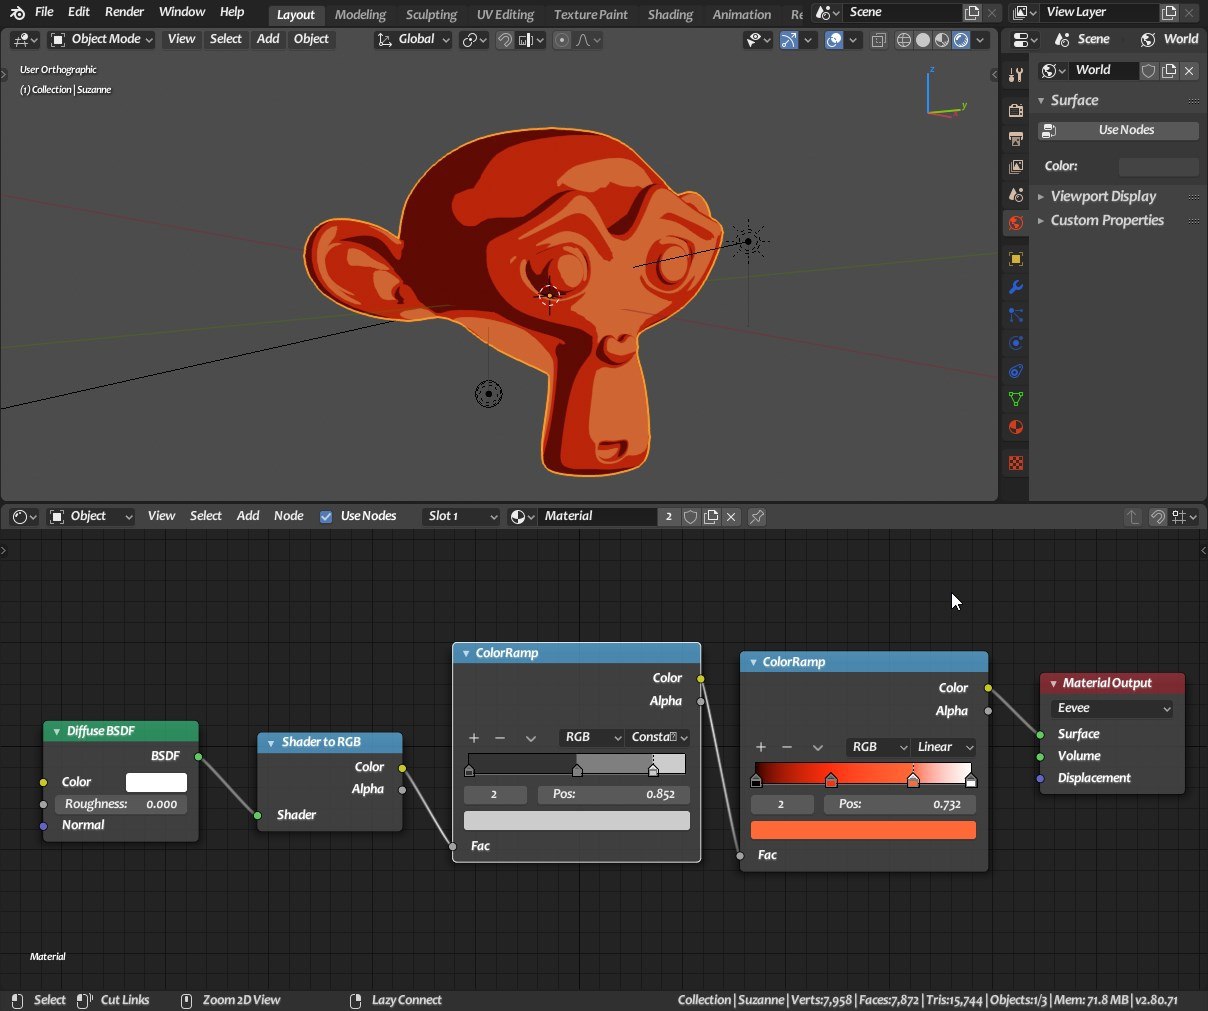
Task: Click Pos field showing 0.852
Action: (613, 795)
